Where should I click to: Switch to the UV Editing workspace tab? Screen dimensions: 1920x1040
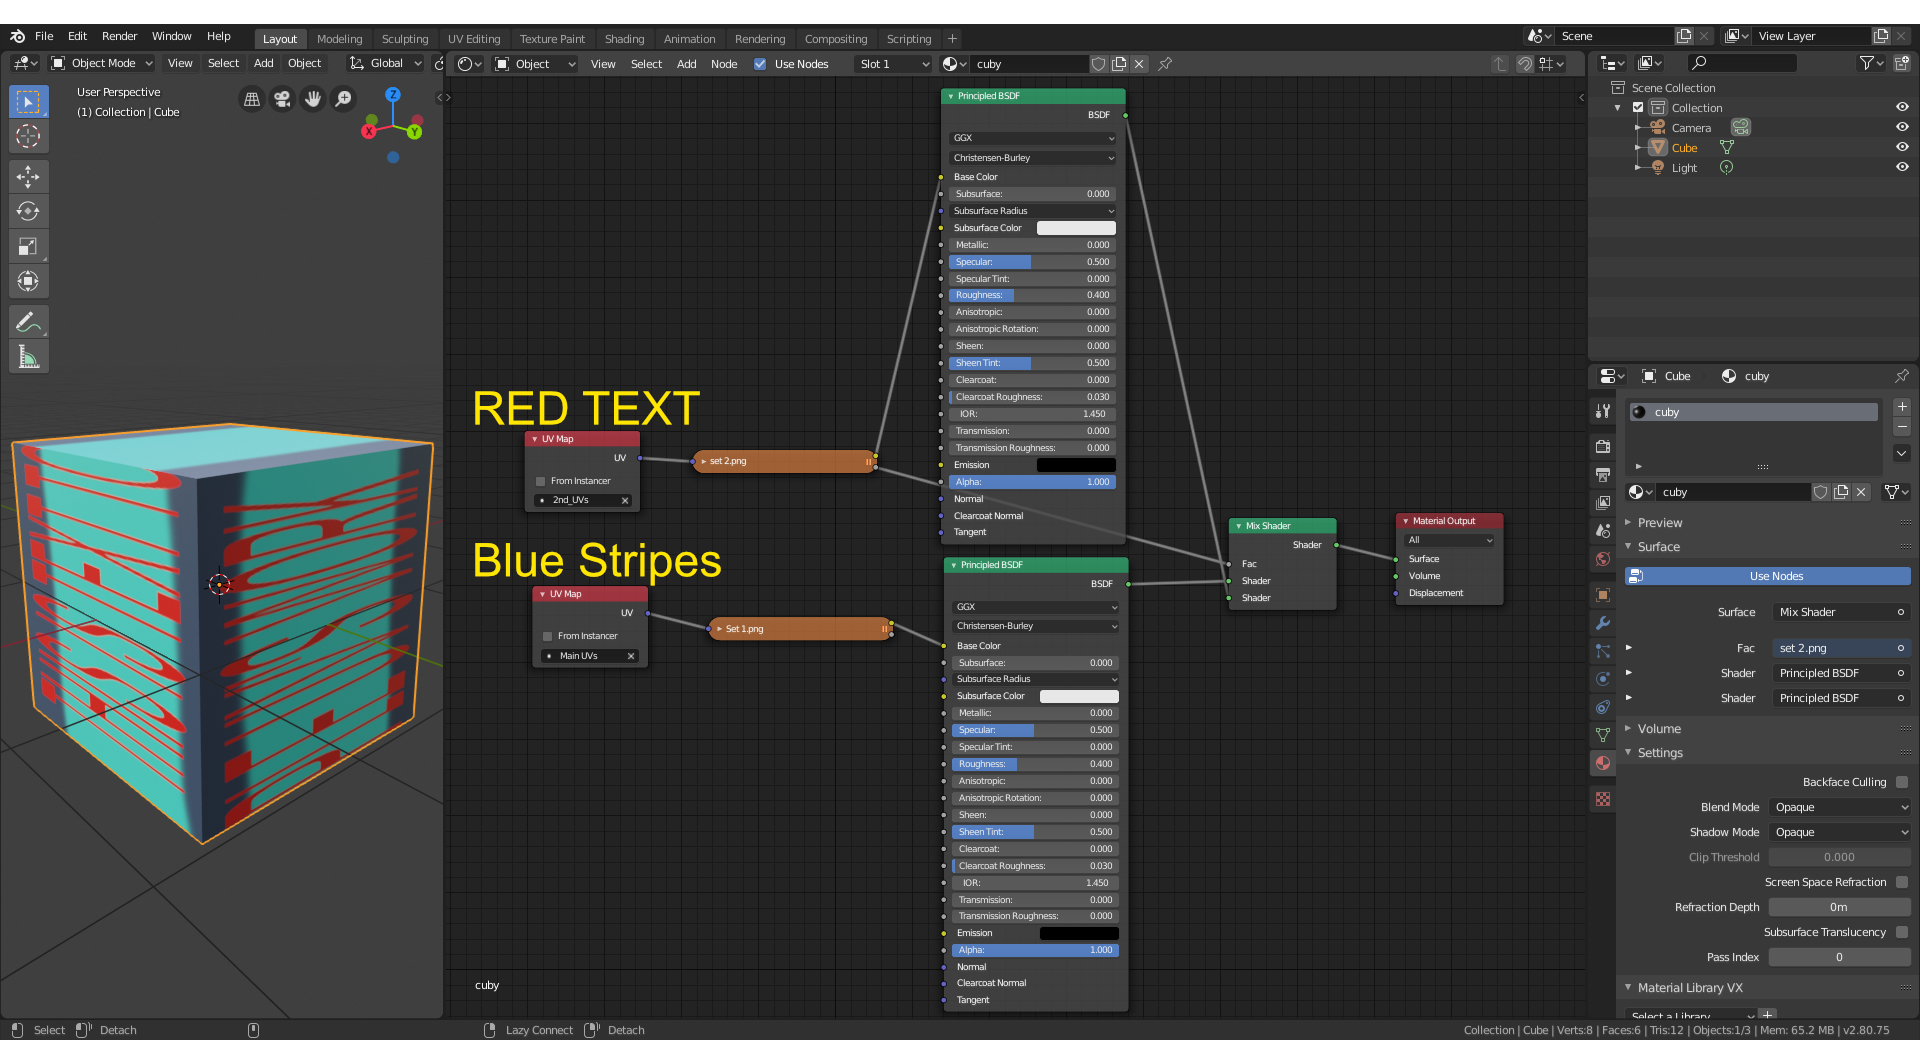pos(474,39)
